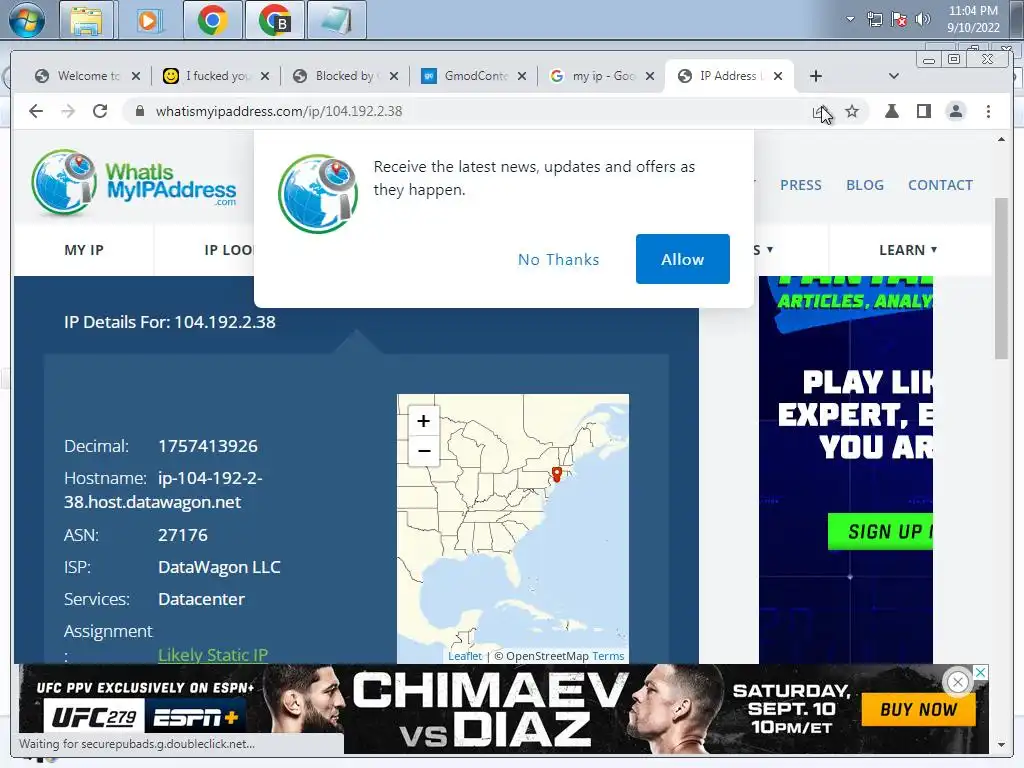
Task: Allow notifications from the prompt
Action: [682, 259]
